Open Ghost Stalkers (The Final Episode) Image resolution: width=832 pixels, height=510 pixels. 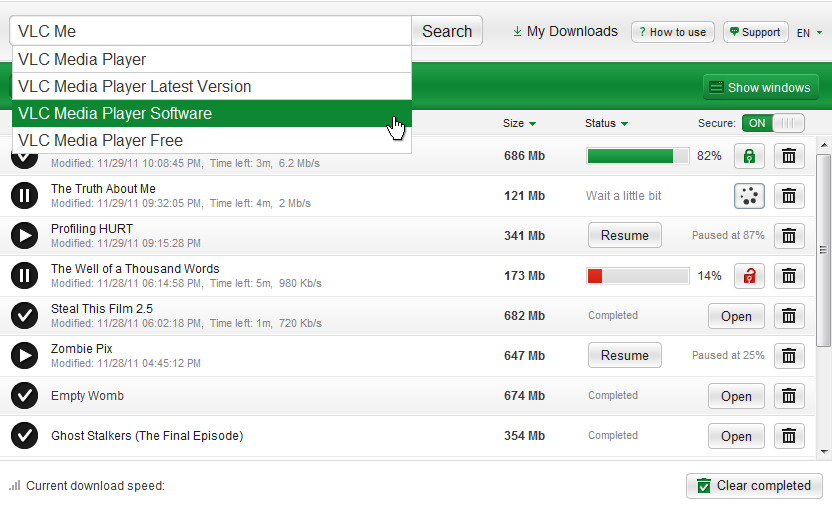pos(736,436)
